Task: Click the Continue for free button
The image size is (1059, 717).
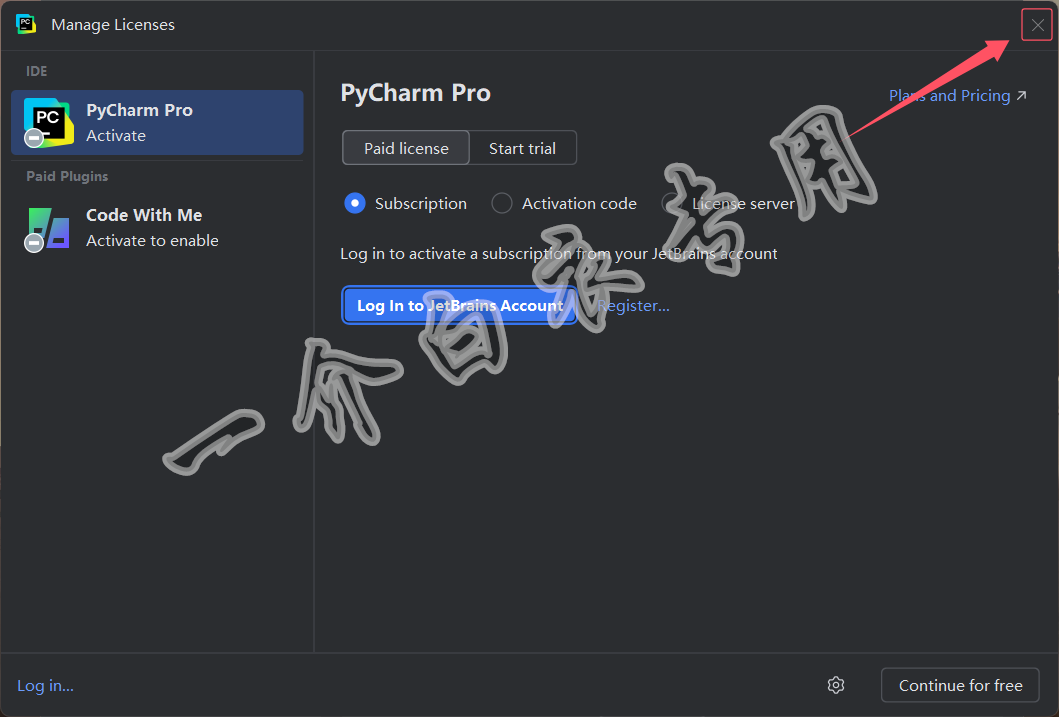Action: (960, 685)
